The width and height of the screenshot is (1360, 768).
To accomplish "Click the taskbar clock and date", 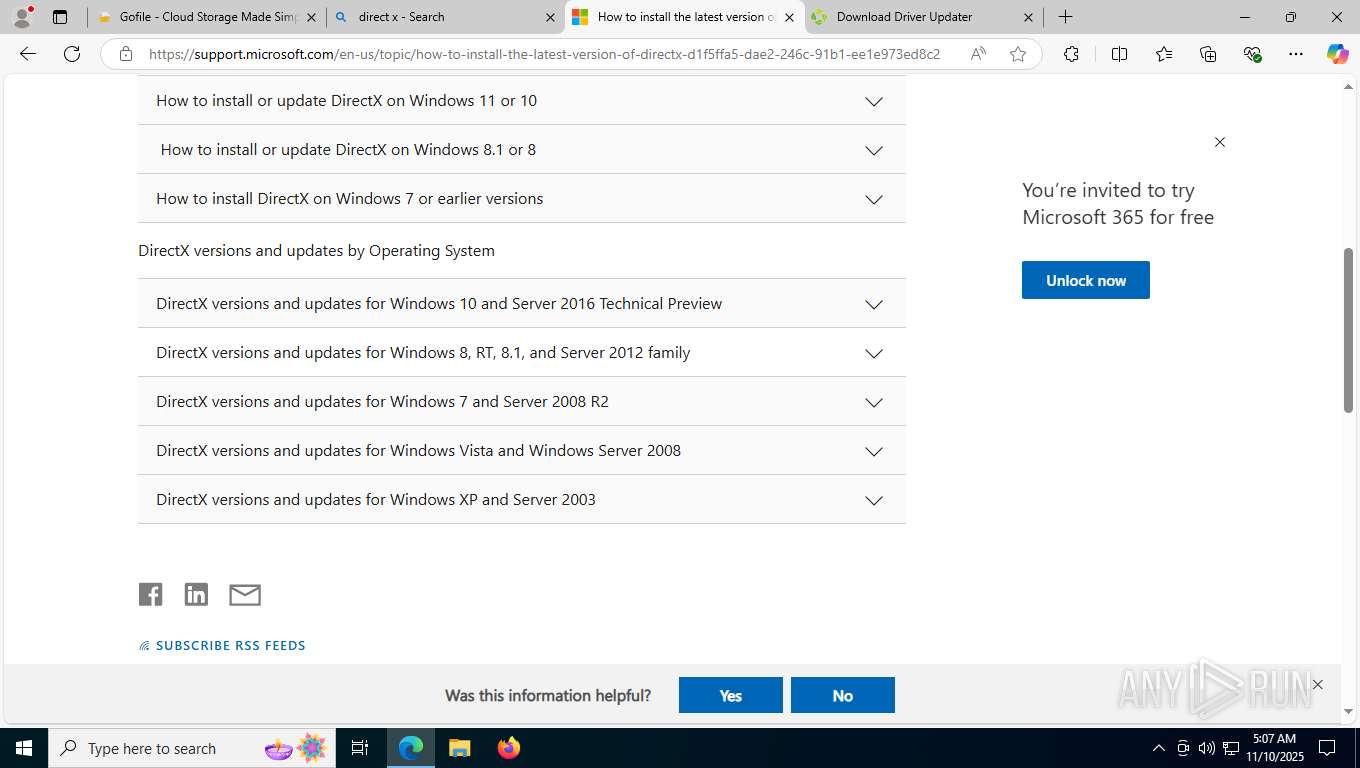I will coord(1274,748).
